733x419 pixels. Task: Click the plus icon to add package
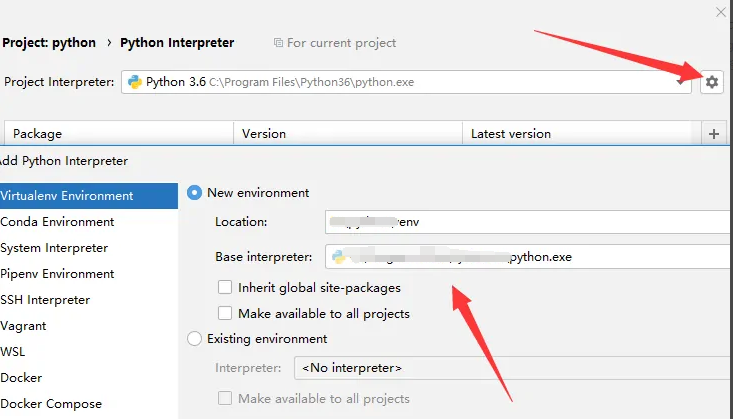point(713,133)
